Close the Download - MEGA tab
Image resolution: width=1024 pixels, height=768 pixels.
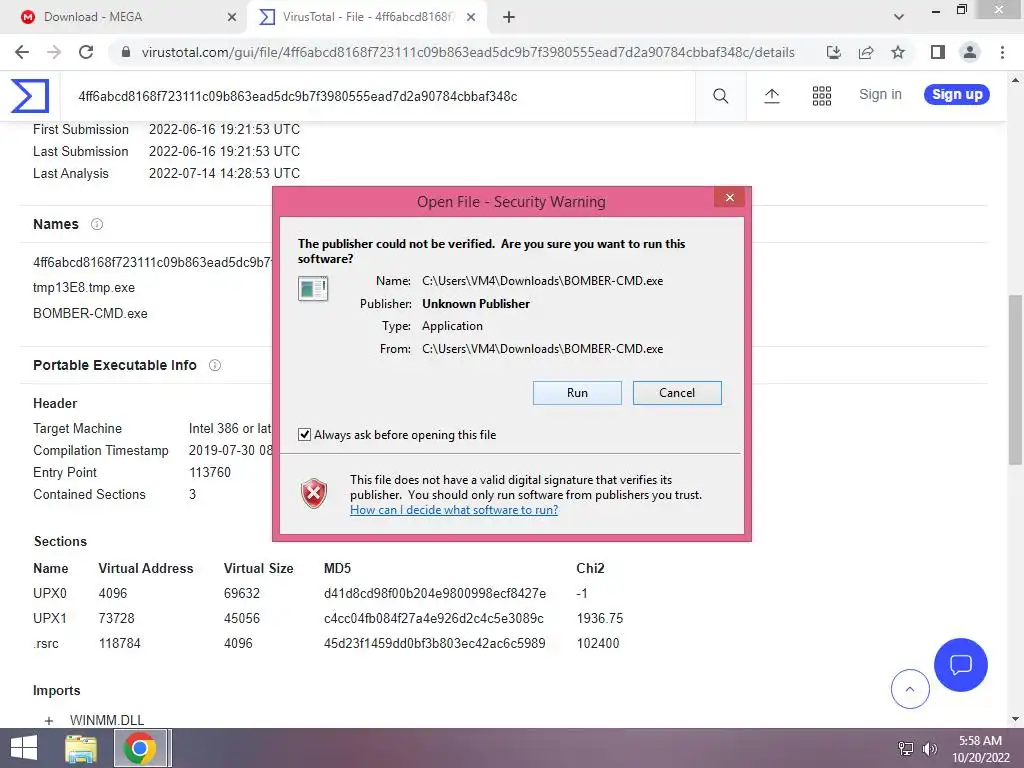pyautogui.click(x=232, y=18)
